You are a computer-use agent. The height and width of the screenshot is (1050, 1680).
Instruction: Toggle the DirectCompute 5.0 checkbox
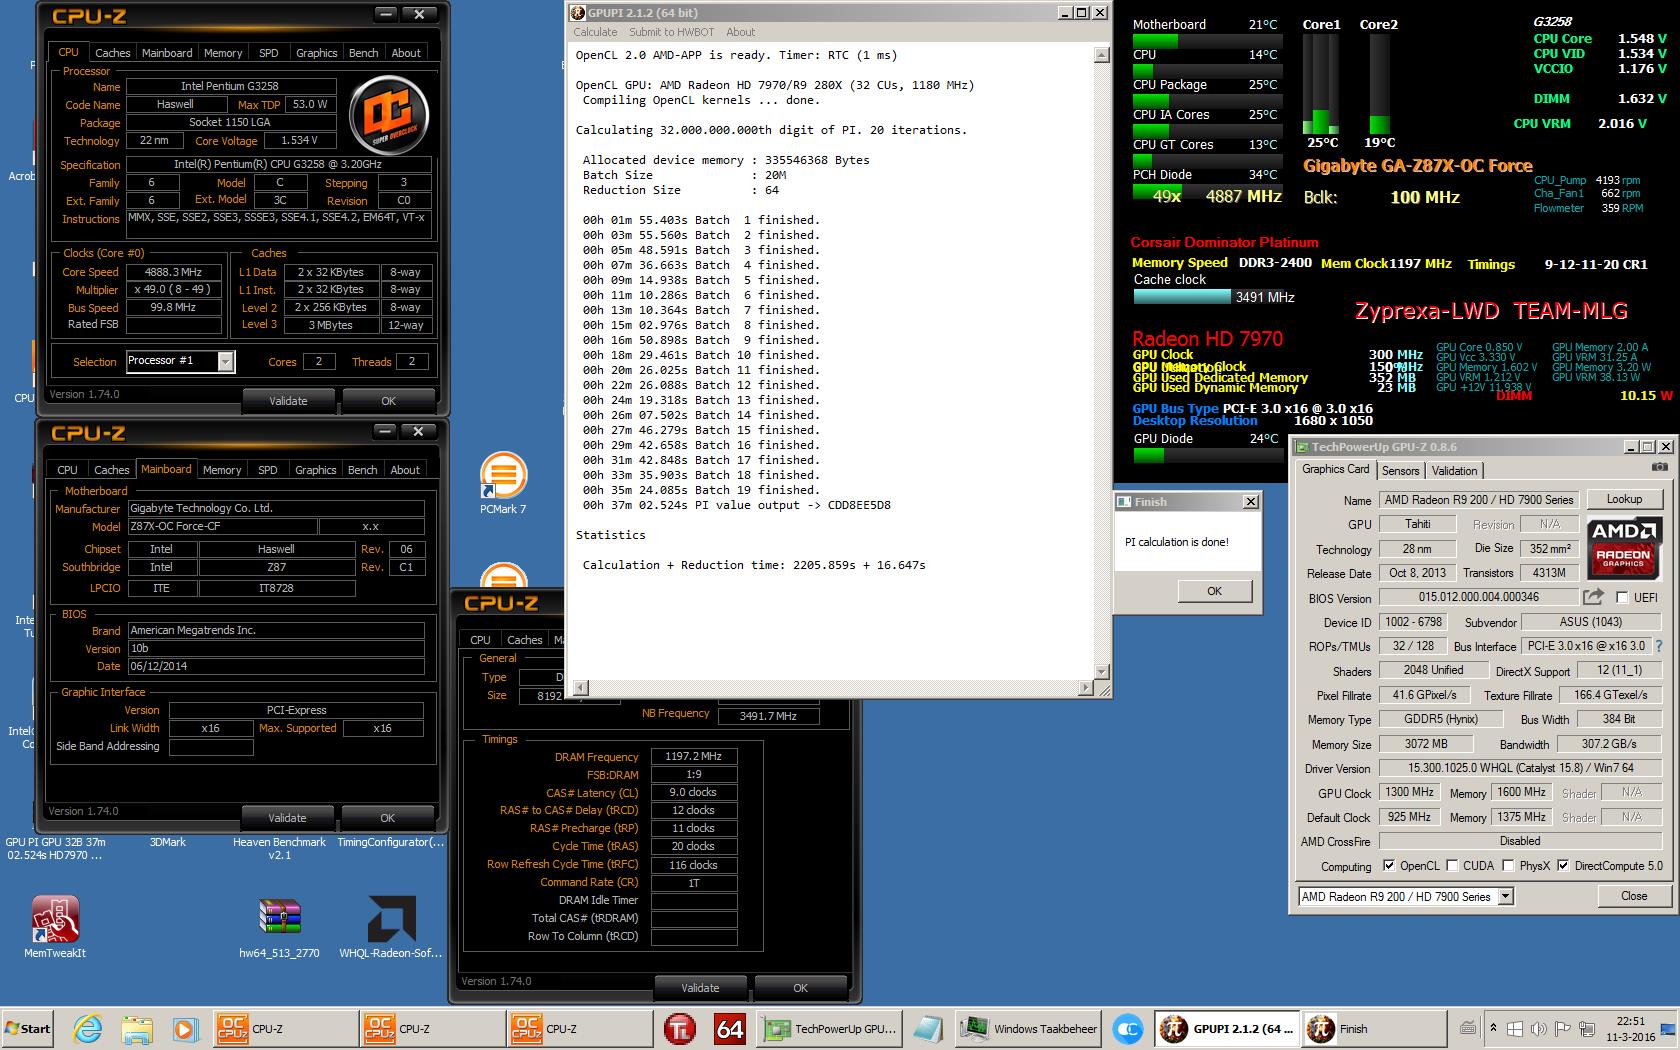point(1563,866)
